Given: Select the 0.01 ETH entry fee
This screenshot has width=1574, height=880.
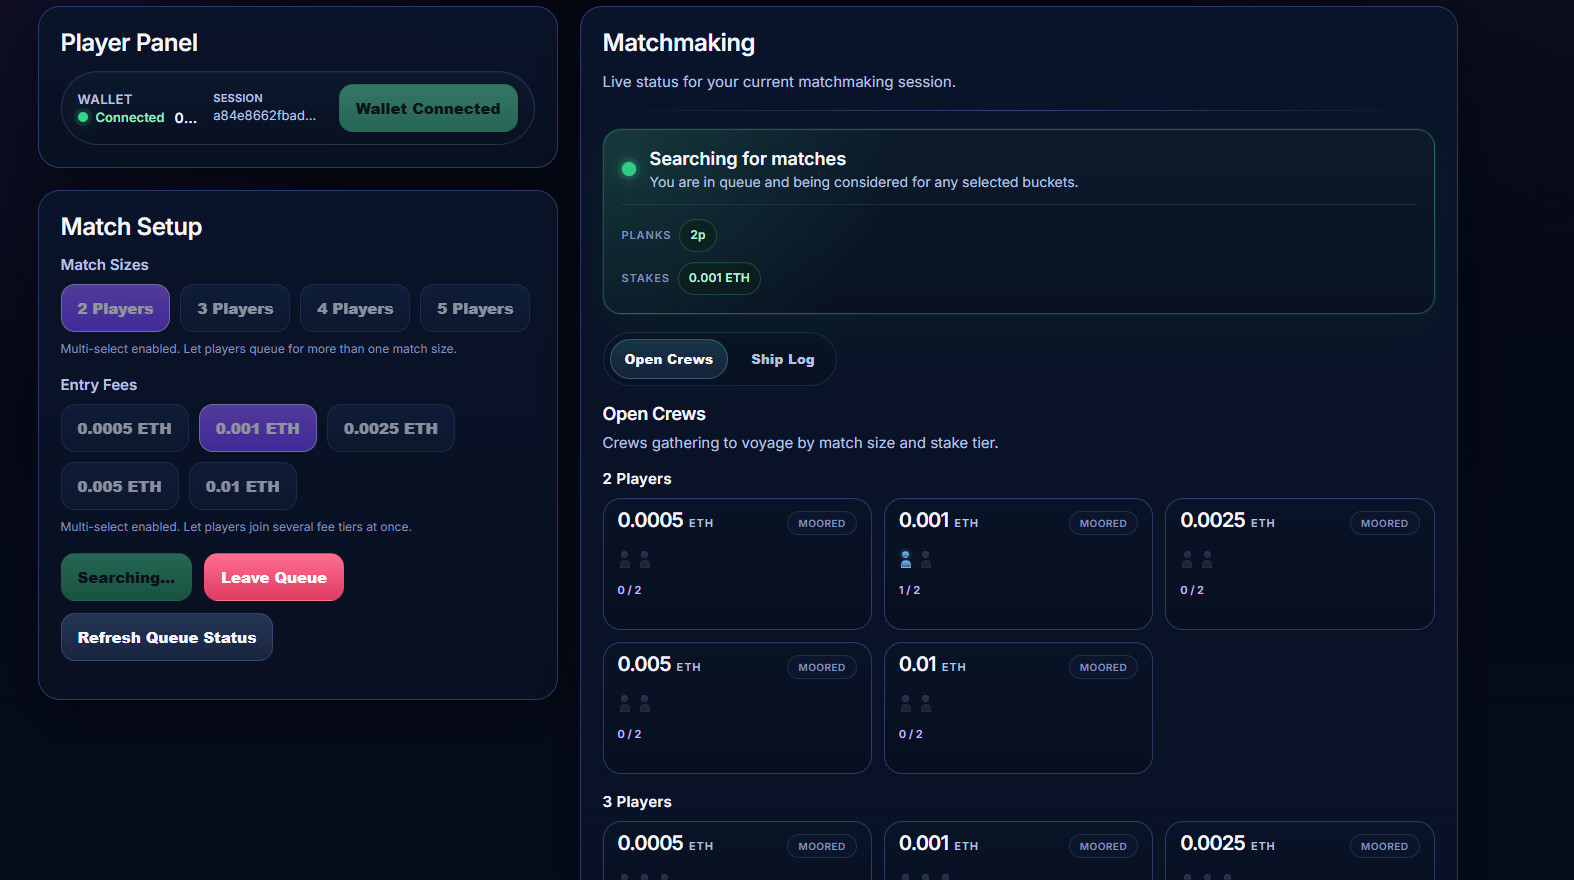Looking at the screenshot, I should 243,486.
